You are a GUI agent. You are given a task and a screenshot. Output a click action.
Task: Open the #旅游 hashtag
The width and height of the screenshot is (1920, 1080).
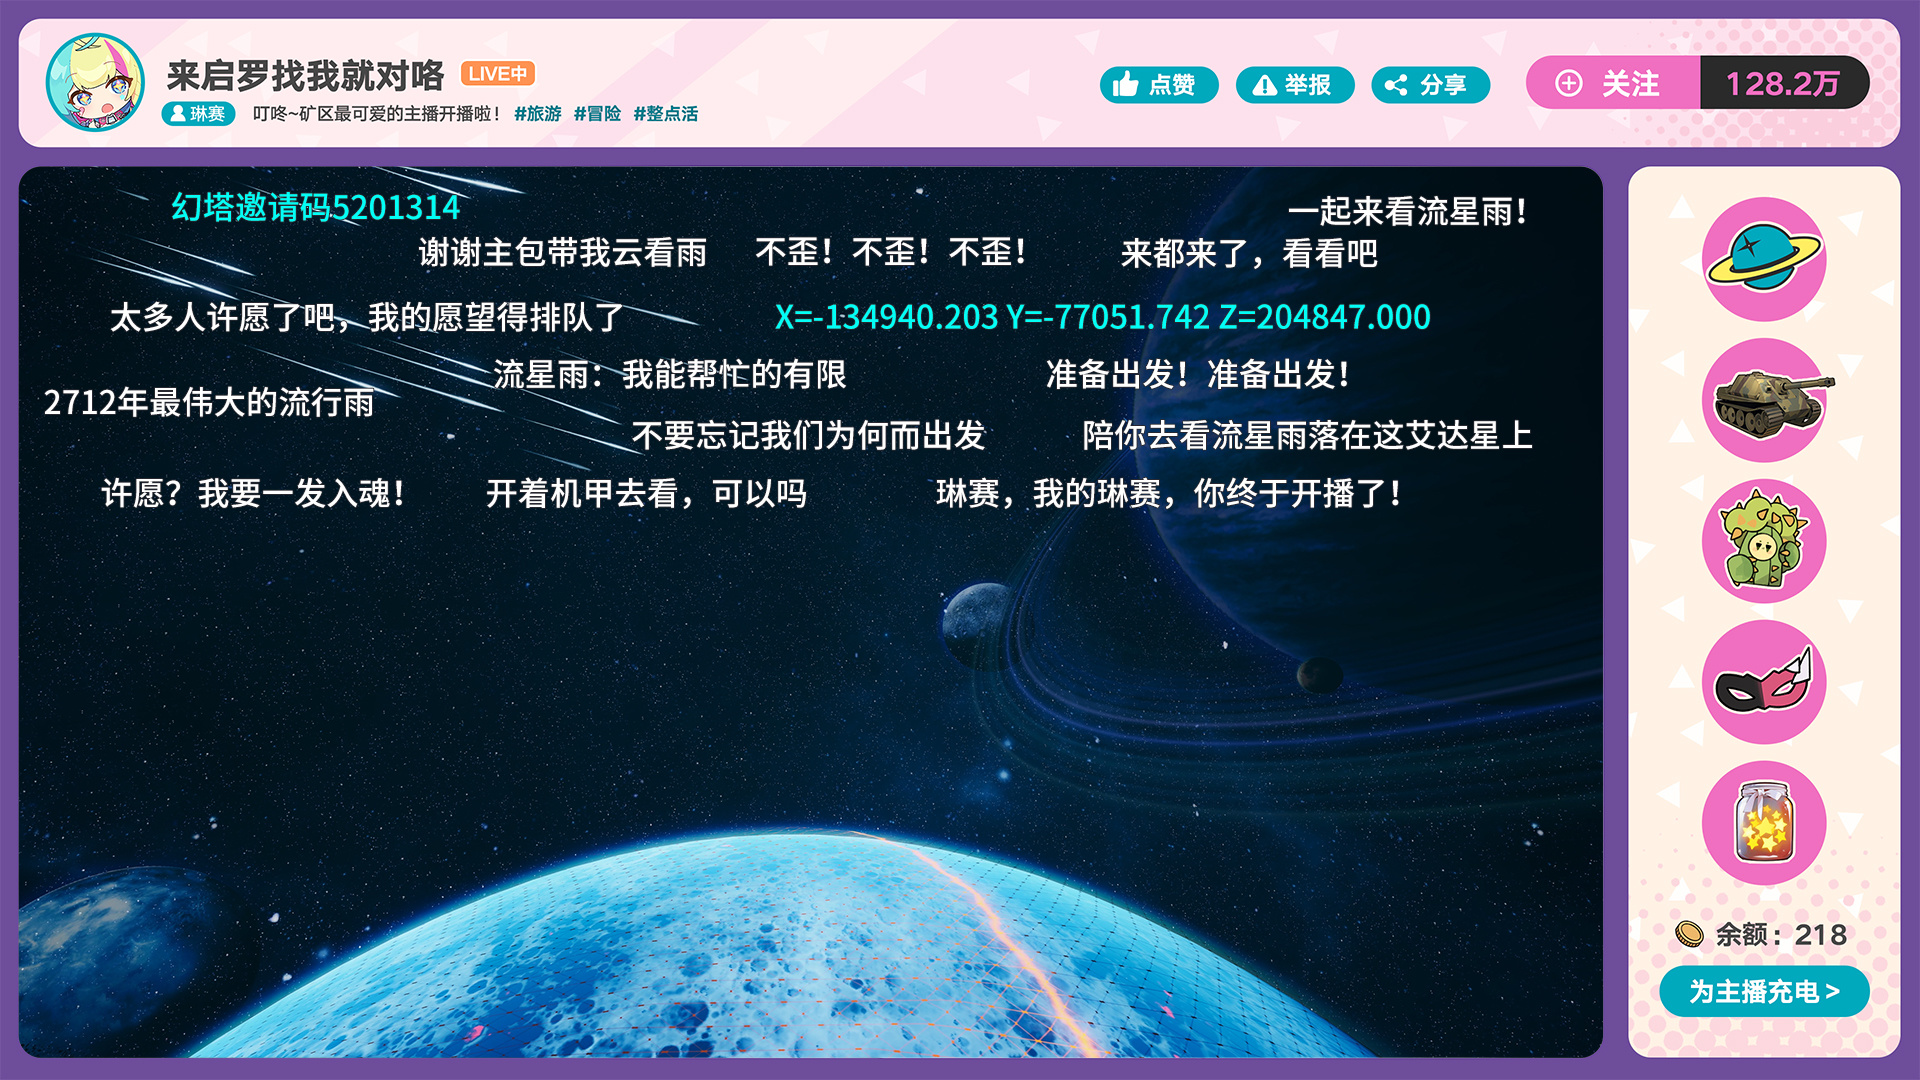[538, 114]
